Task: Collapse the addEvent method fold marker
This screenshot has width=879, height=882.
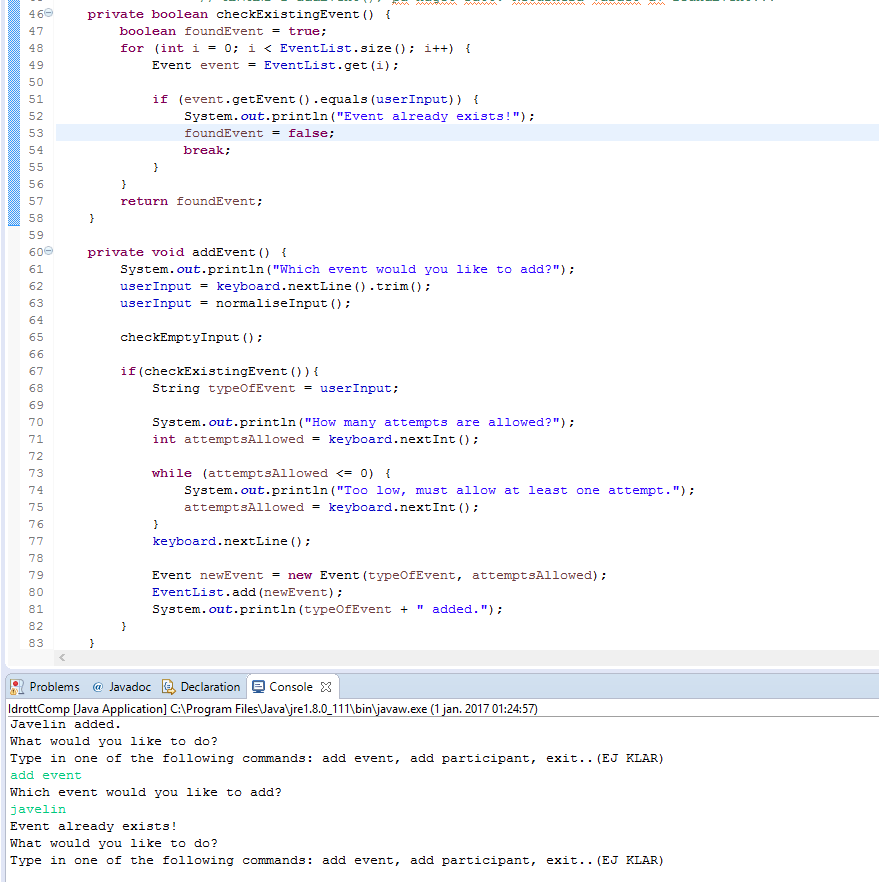Action: pyautogui.click(x=47, y=251)
